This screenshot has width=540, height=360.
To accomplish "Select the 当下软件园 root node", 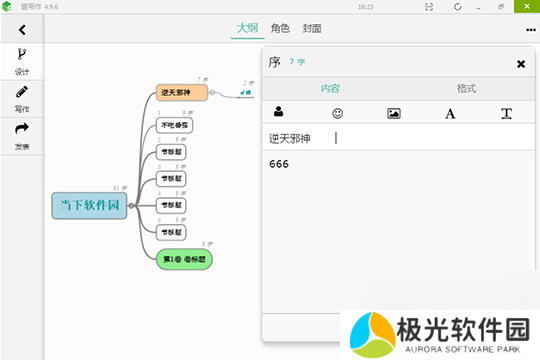I will [x=90, y=206].
